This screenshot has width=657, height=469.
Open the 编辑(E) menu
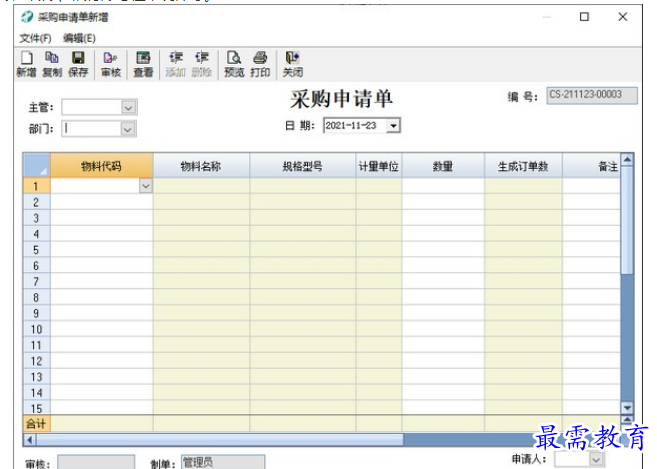(79, 38)
